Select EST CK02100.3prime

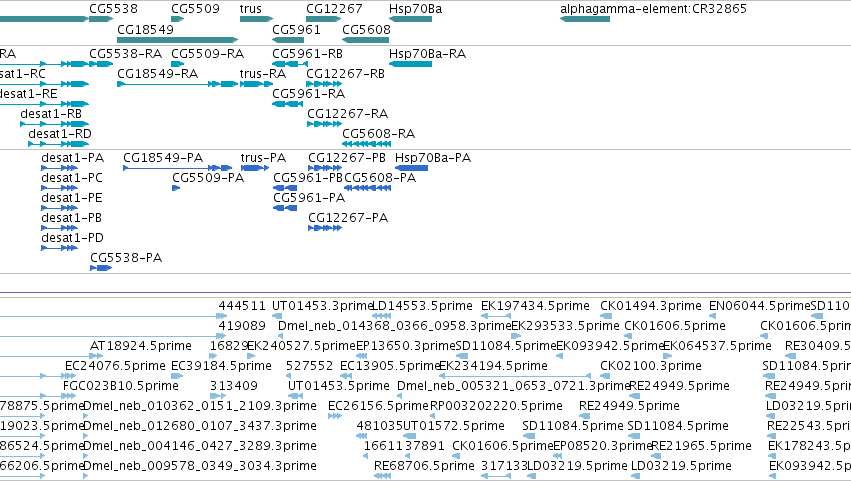point(651,366)
